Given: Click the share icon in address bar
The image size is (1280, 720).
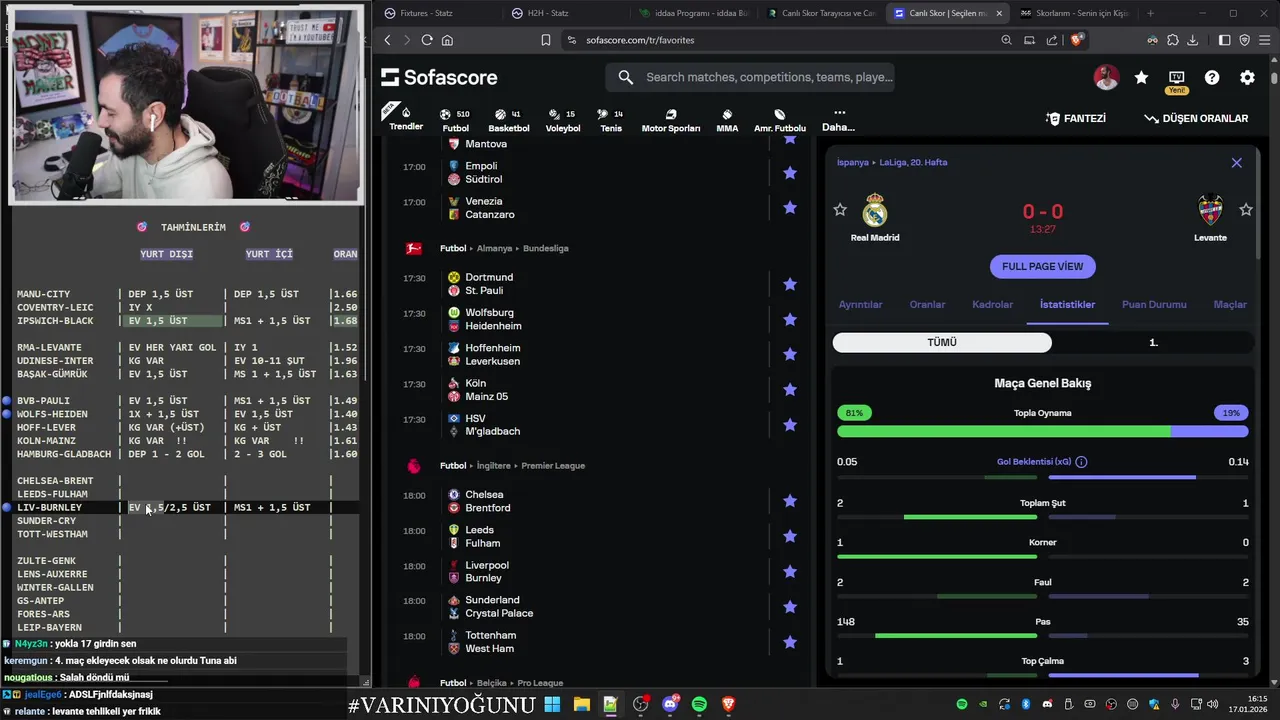Looking at the screenshot, I should pos(1052,40).
